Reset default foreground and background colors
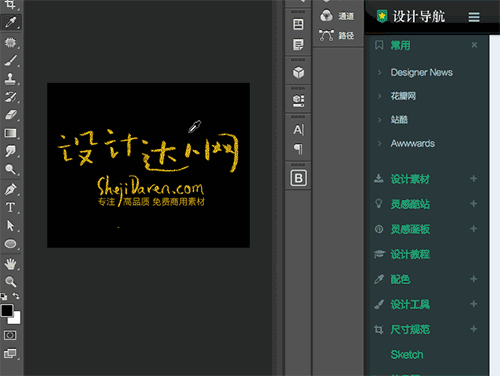This screenshot has width=500, height=376. pos(4,296)
